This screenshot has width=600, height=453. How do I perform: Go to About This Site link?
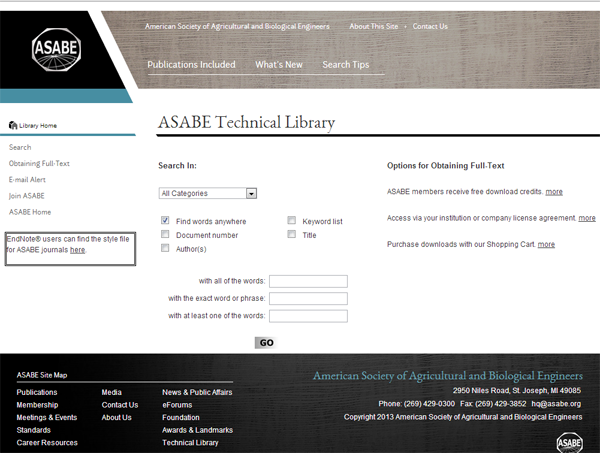pyautogui.click(x=373, y=26)
